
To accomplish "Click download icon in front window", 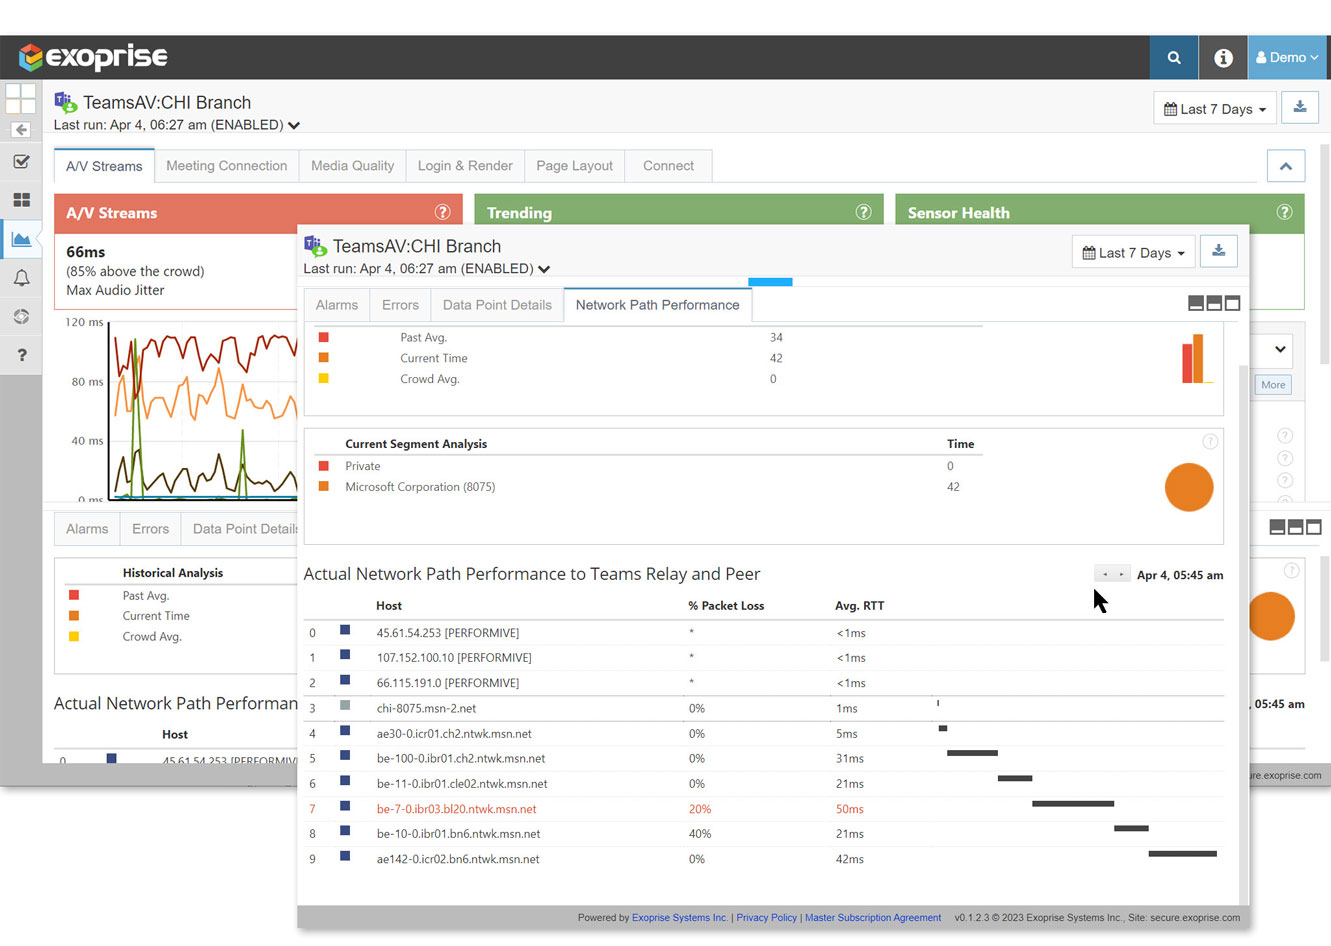I will pyautogui.click(x=1219, y=252).
